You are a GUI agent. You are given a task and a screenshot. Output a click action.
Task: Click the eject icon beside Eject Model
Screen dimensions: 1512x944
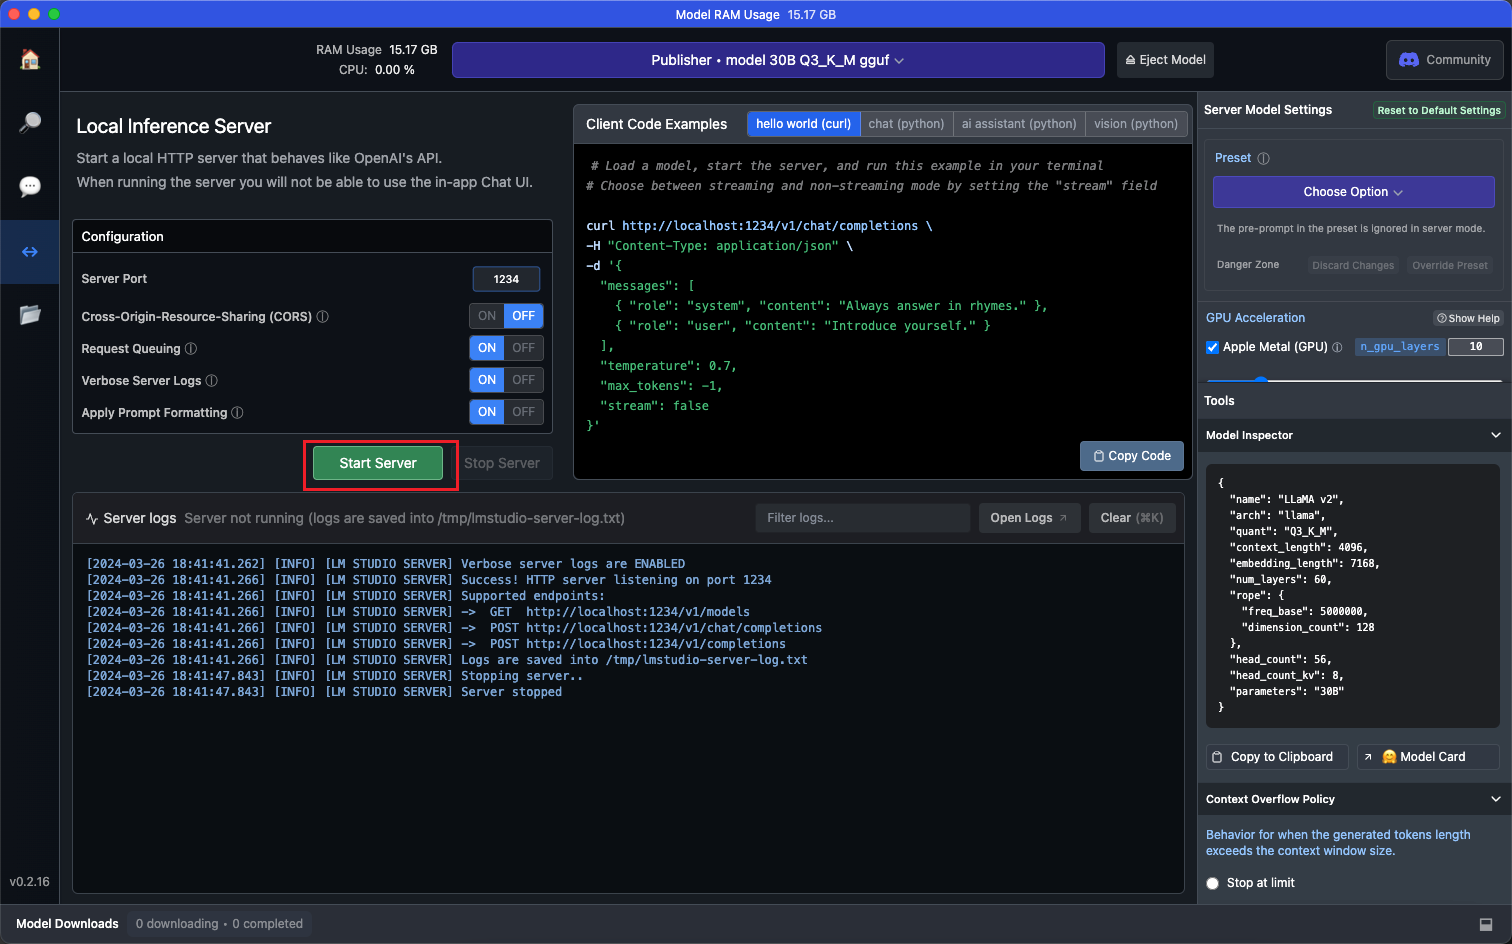coord(1130,60)
